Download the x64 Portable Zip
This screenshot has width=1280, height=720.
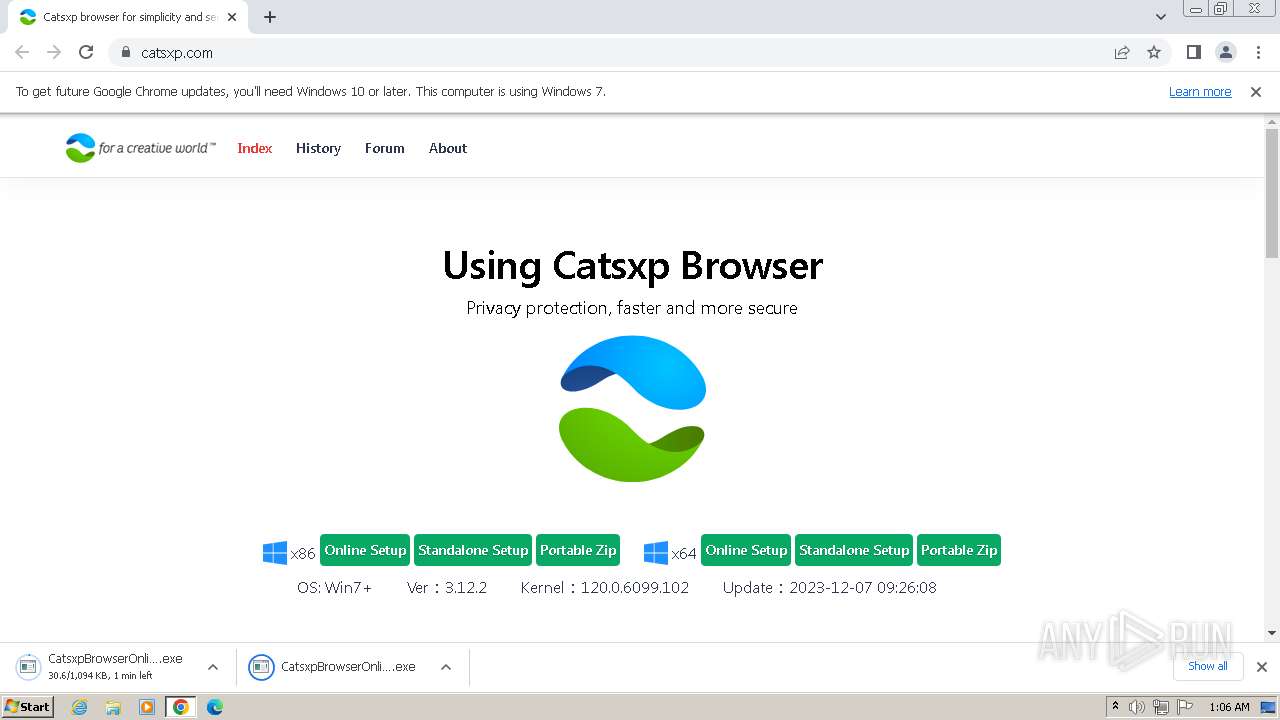coord(959,550)
